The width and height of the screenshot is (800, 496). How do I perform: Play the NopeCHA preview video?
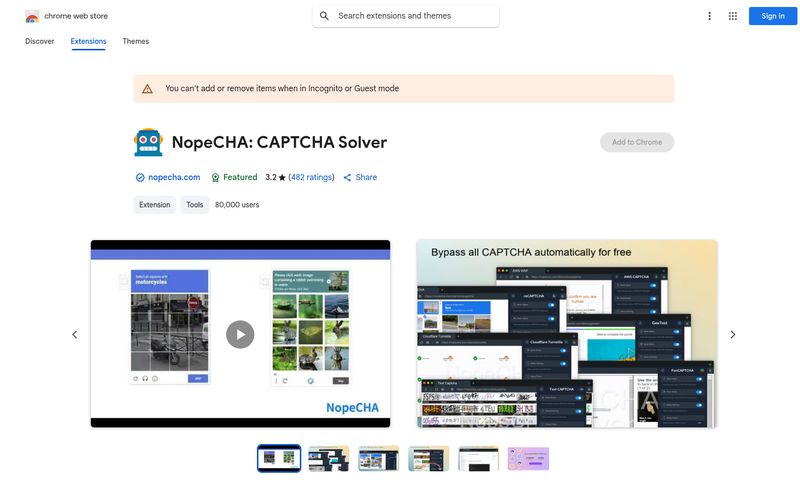[x=240, y=334]
